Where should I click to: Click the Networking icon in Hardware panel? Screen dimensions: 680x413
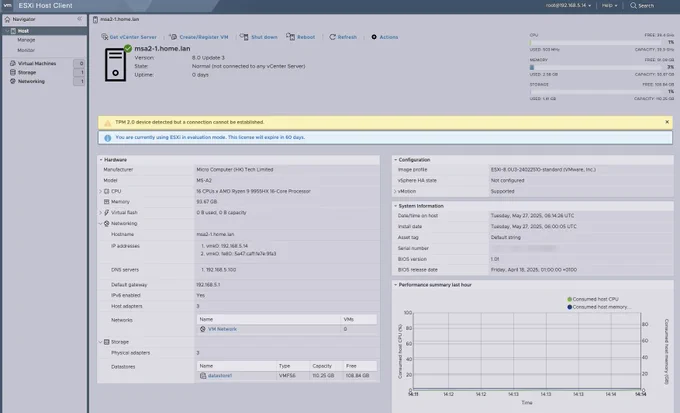pos(106,223)
